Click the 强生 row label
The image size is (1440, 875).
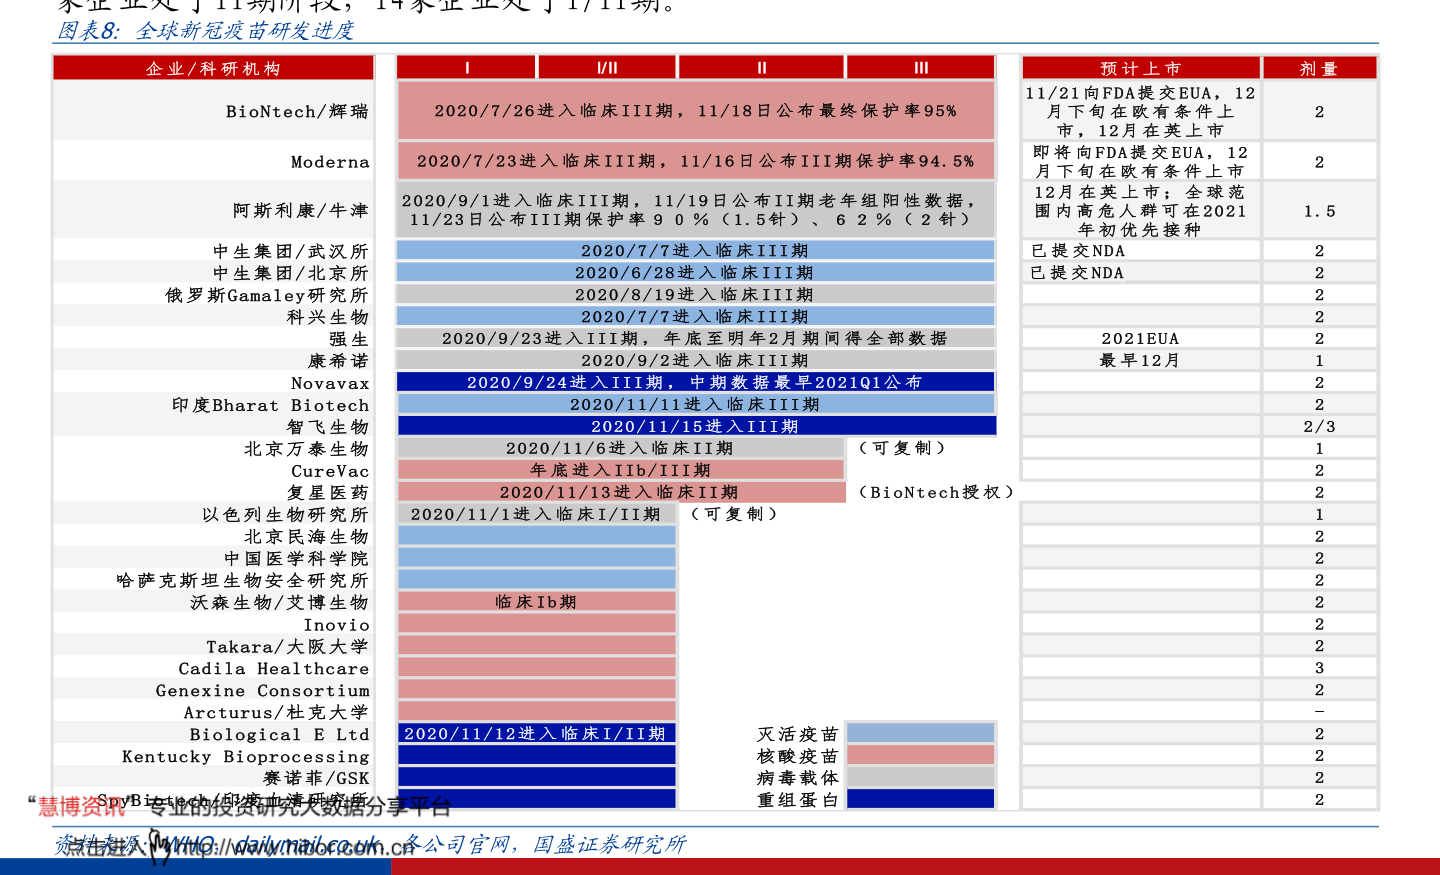coord(349,339)
